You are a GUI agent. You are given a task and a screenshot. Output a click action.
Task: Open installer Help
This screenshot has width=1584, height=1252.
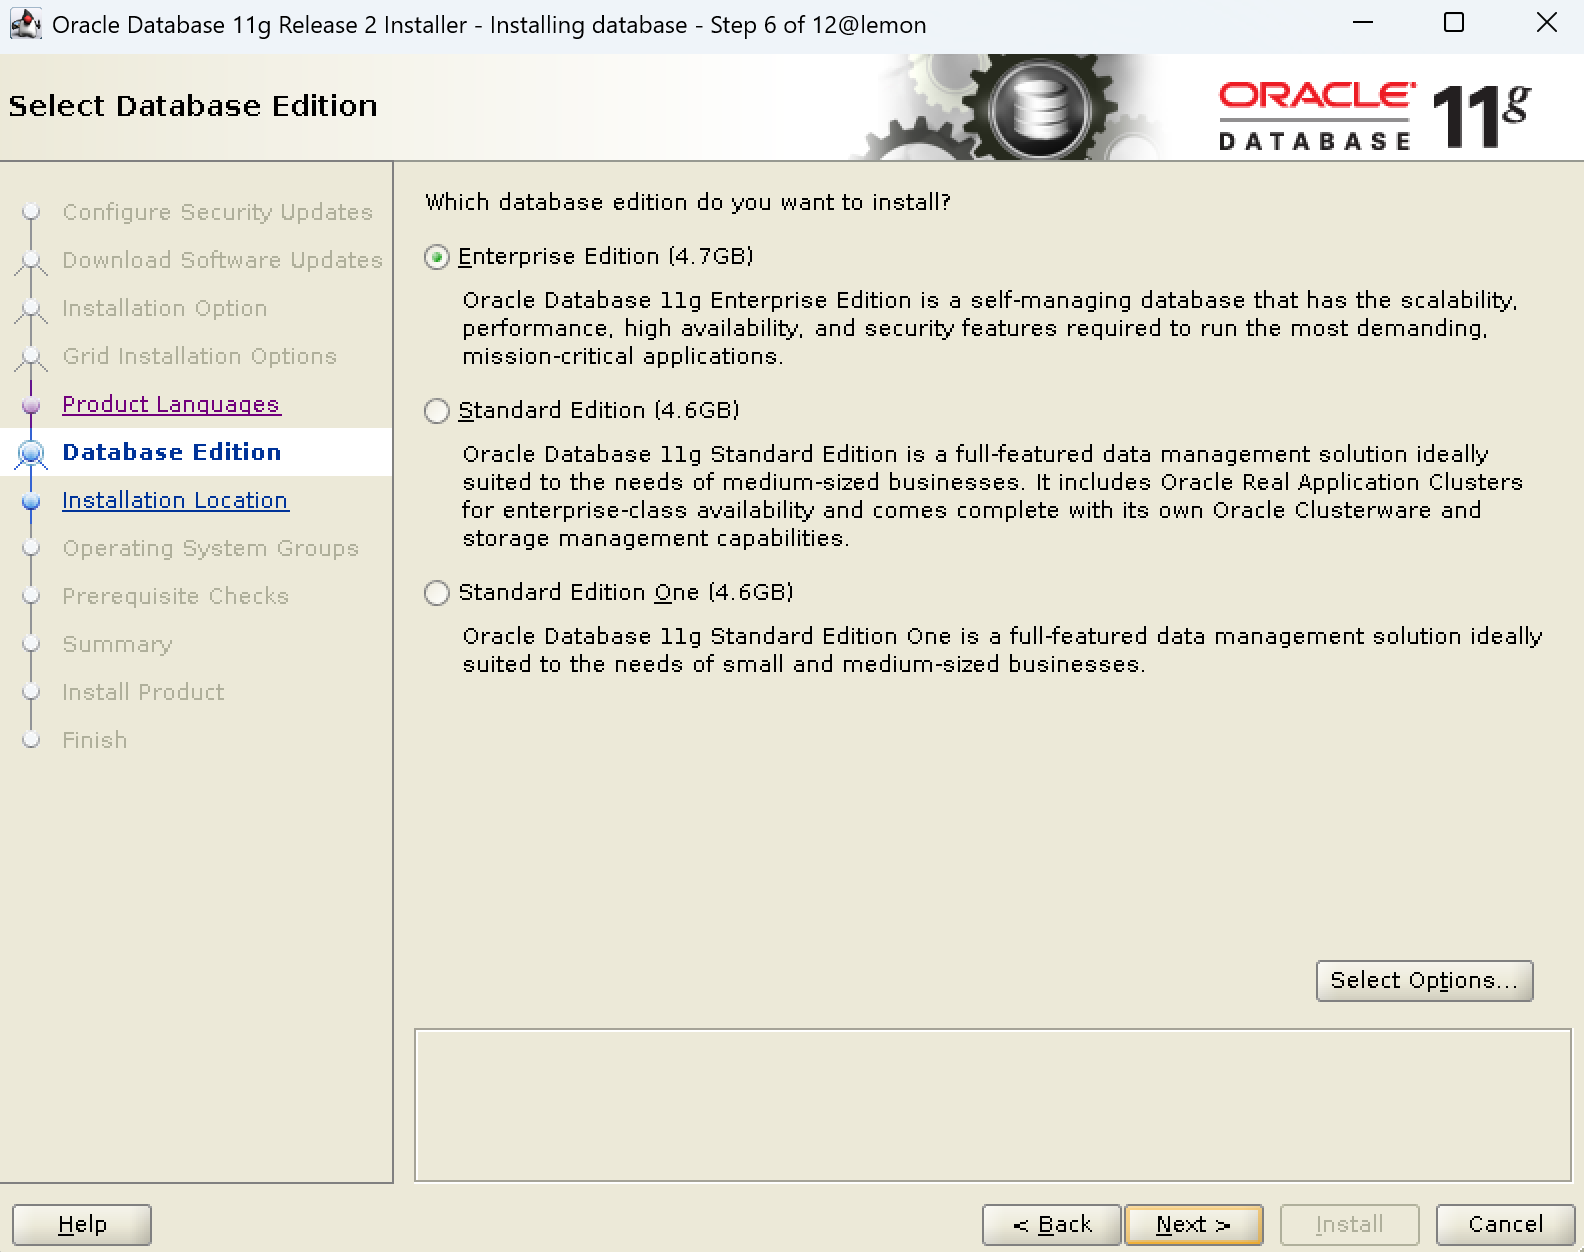(x=82, y=1225)
